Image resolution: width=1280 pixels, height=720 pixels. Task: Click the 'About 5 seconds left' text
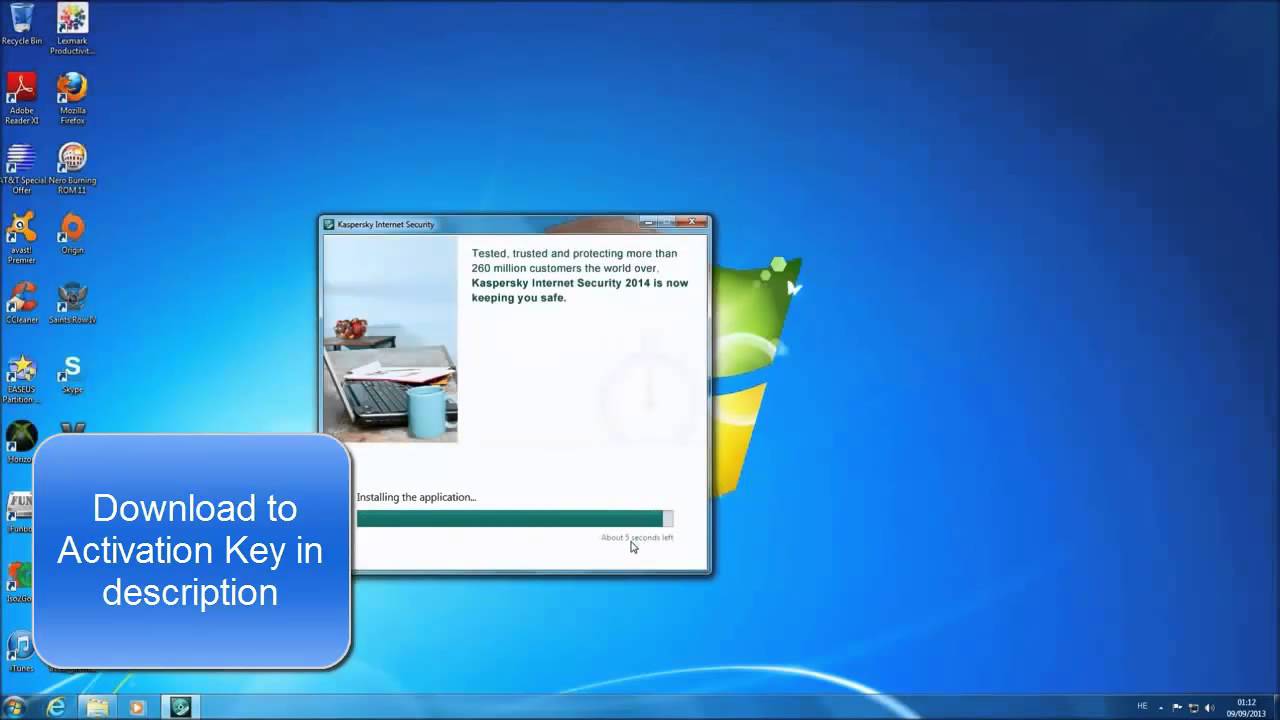[637, 537]
